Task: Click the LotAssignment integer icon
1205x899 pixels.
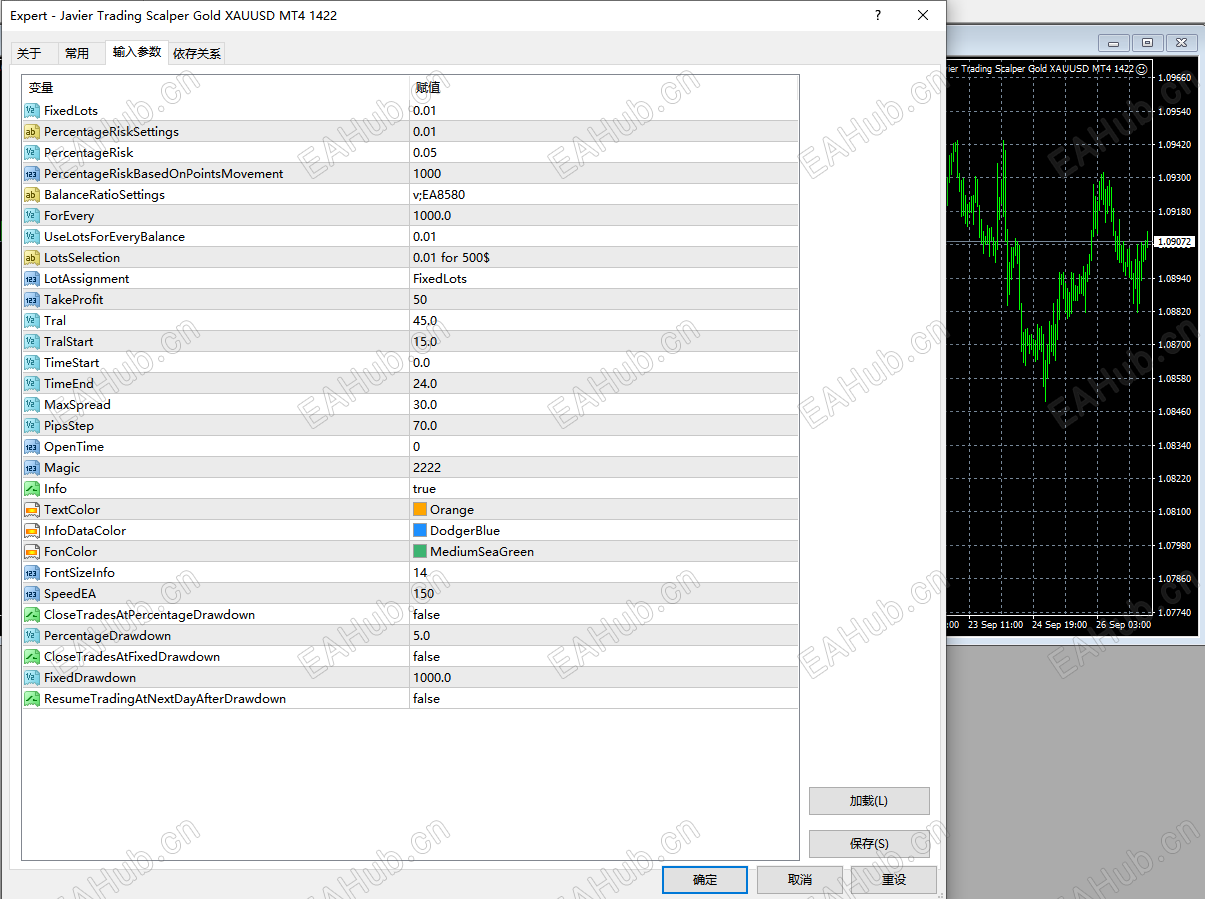Action: (32, 279)
